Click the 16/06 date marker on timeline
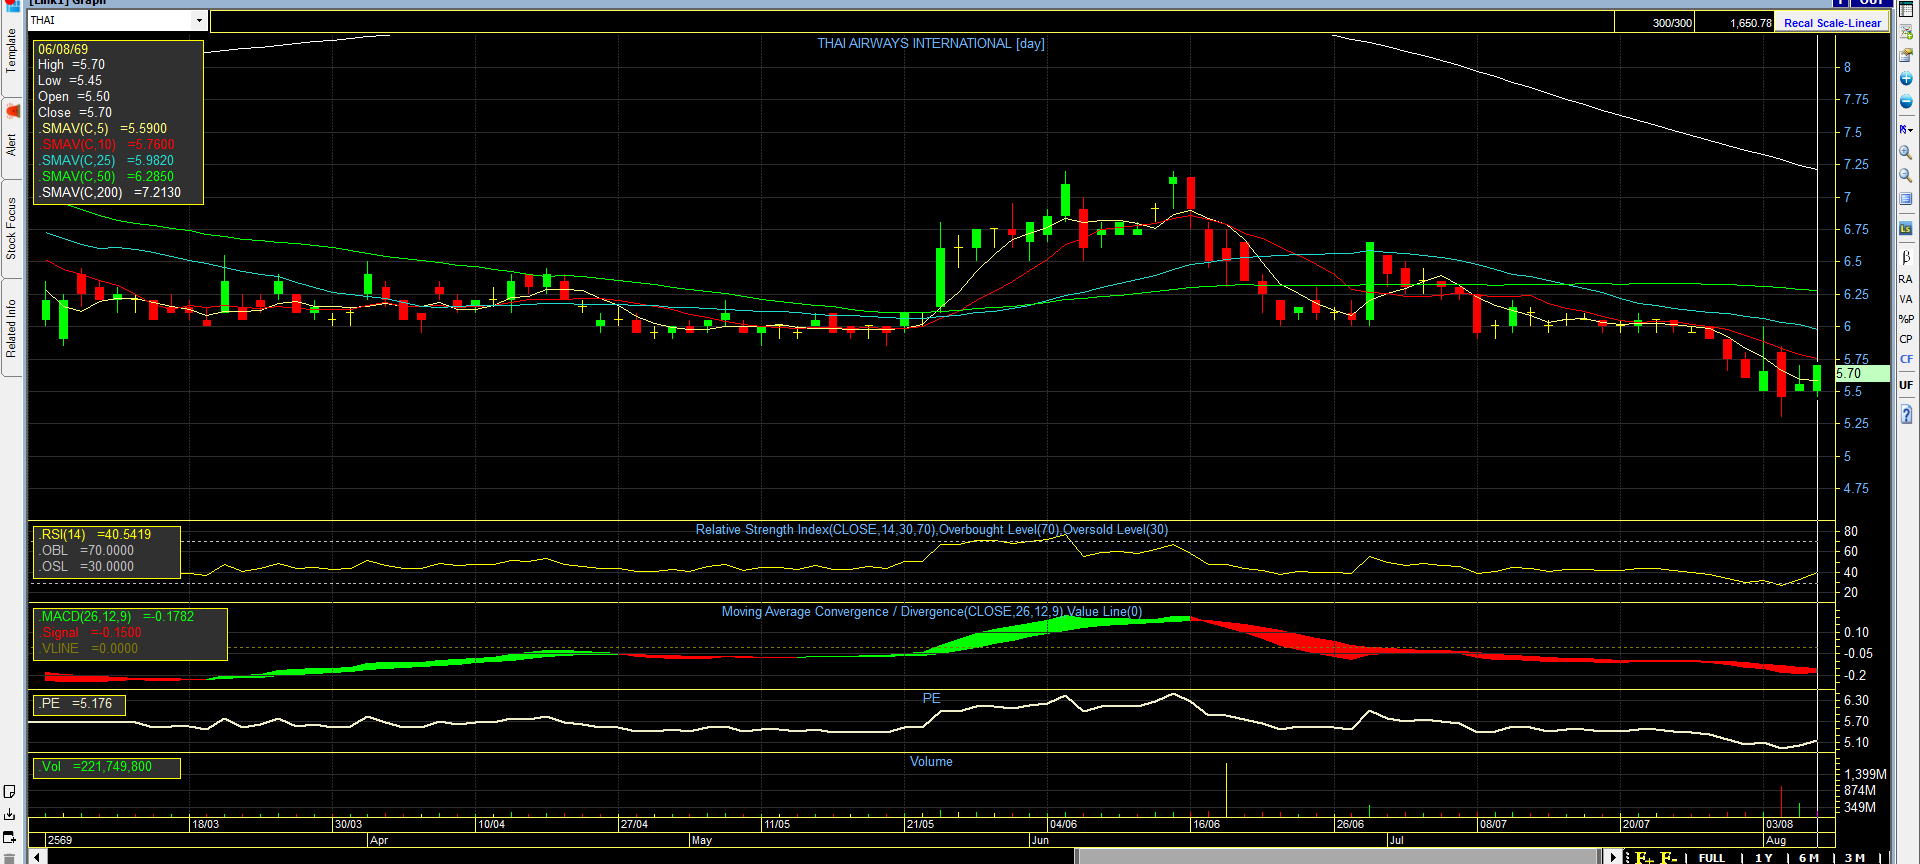The height and width of the screenshot is (864, 1920). click(x=1206, y=824)
